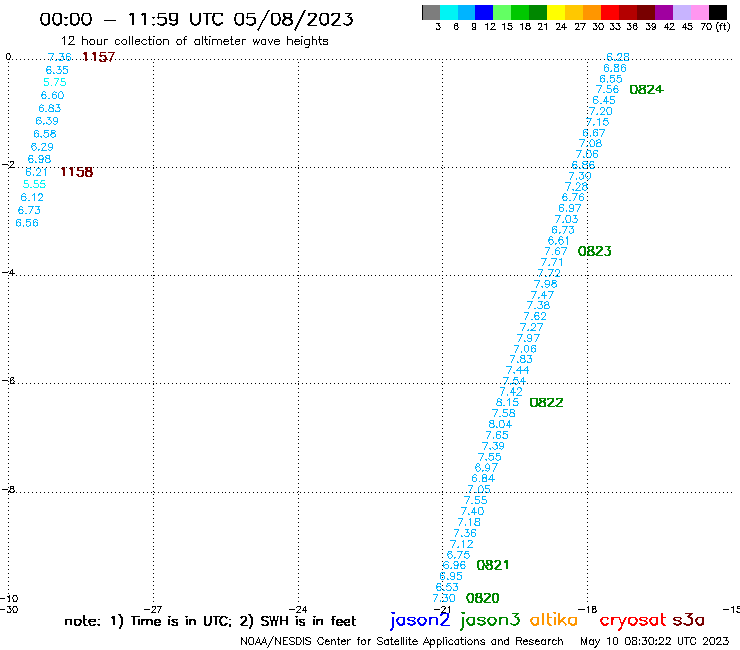Click the 1157 pass time marker

tap(99, 57)
